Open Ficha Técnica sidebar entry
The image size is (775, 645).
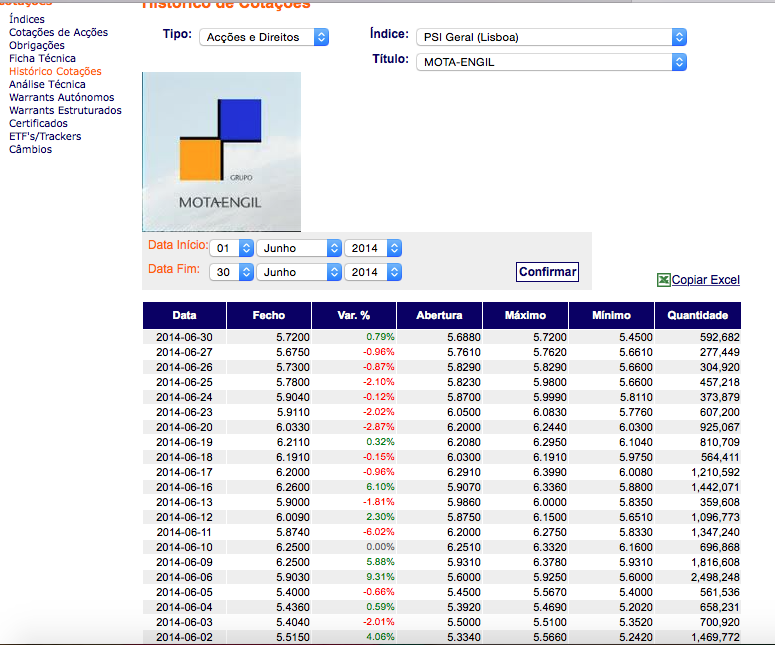pyautogui.click(x=42, y=58)
